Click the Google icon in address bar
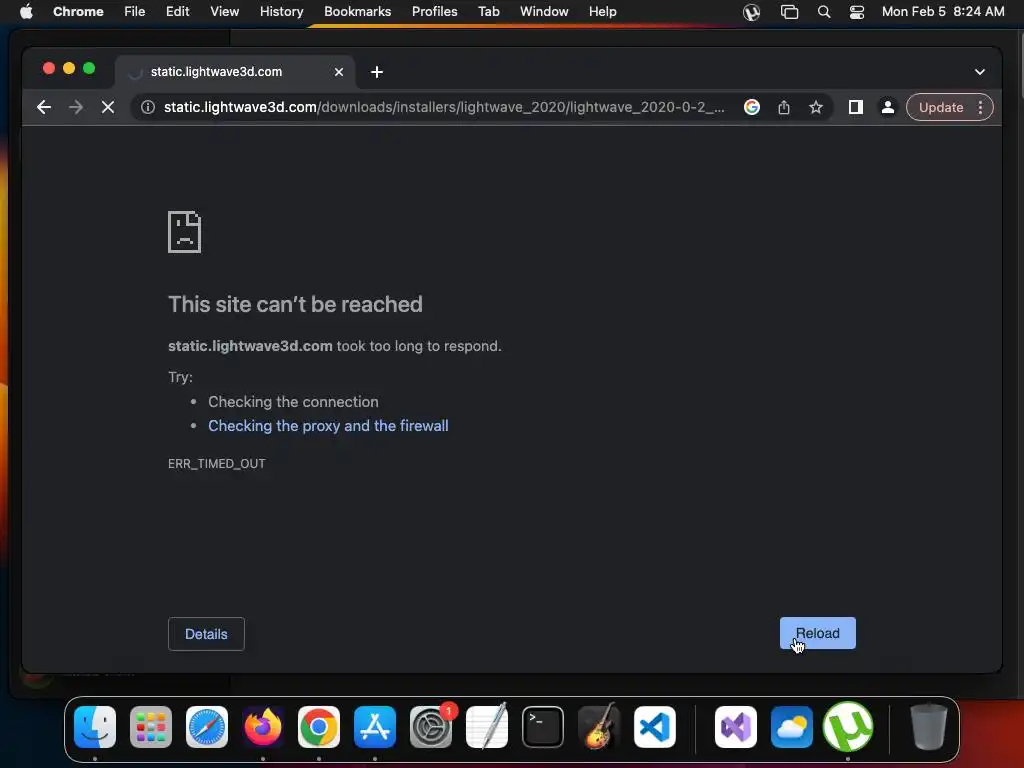1024x768 pixels. [752, 107]
